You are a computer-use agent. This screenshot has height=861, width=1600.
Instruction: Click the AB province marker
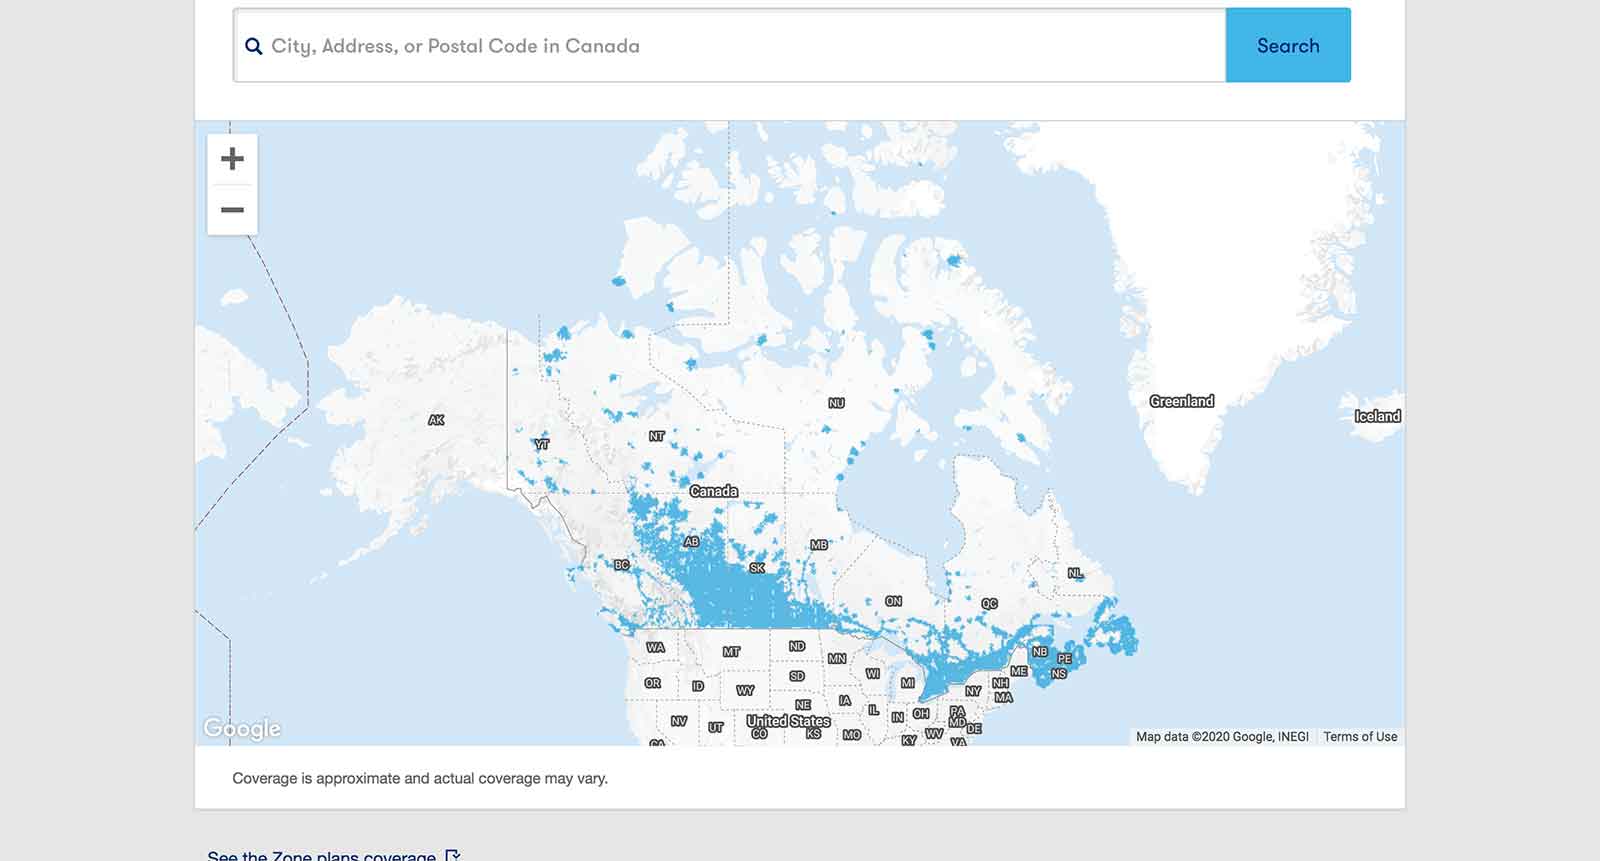click(691, 542)
